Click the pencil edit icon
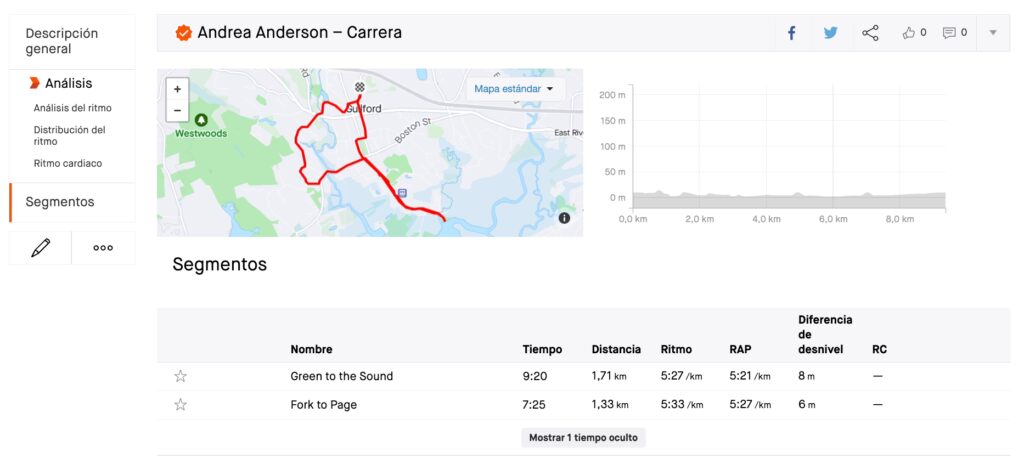This screenshot has width=1024, height=475. click(41, 248)
